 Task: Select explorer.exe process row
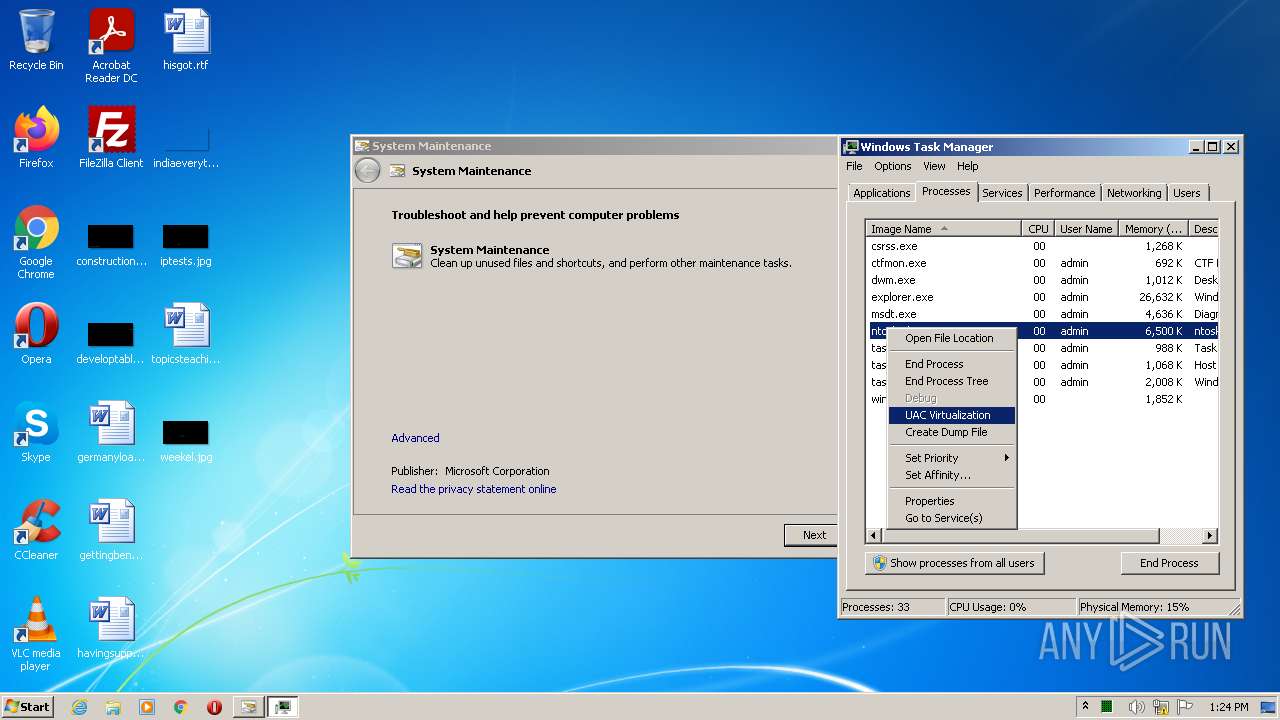click(1040, 297)
